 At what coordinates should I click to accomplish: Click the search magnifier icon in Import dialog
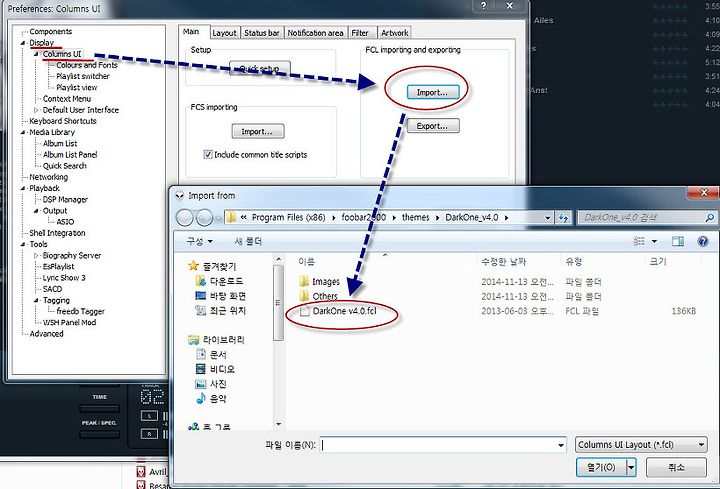[709, 218]
